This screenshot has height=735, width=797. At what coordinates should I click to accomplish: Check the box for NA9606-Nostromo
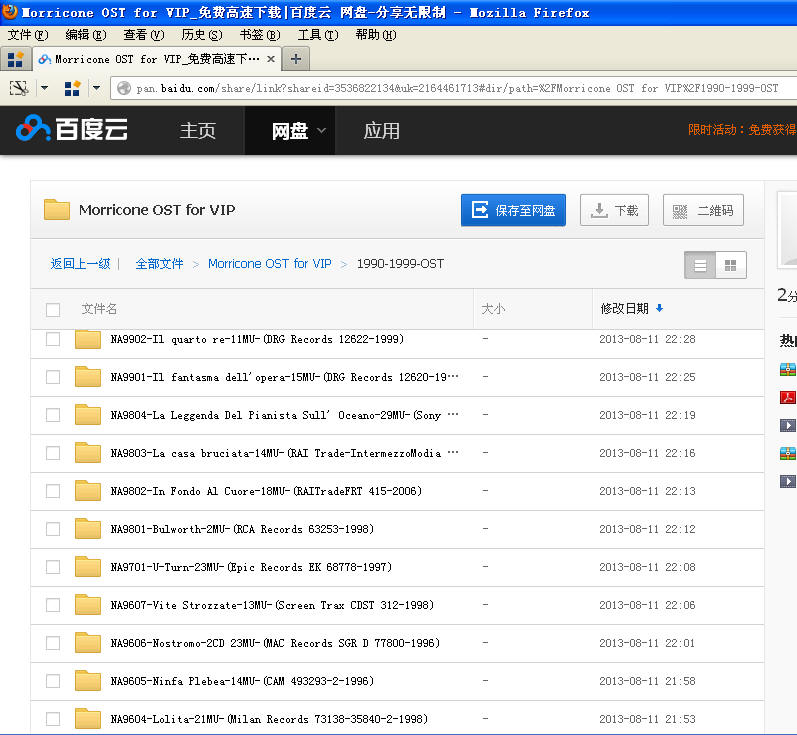pos(53,643)
